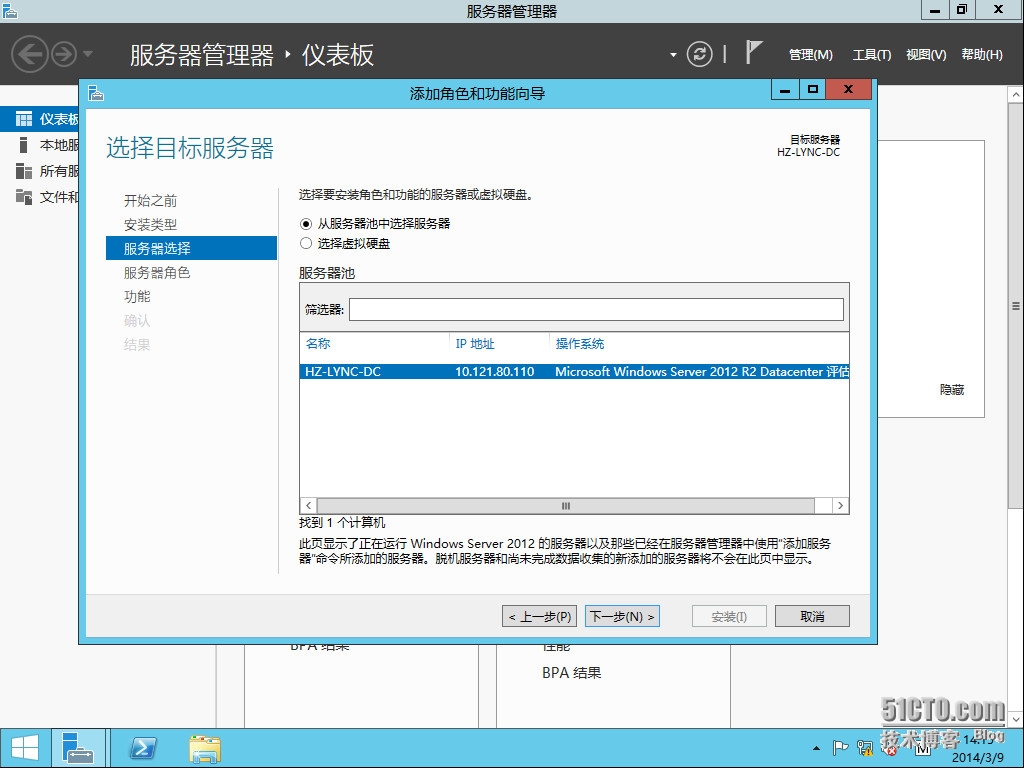Sort by 名称 column header

[318, 344]
